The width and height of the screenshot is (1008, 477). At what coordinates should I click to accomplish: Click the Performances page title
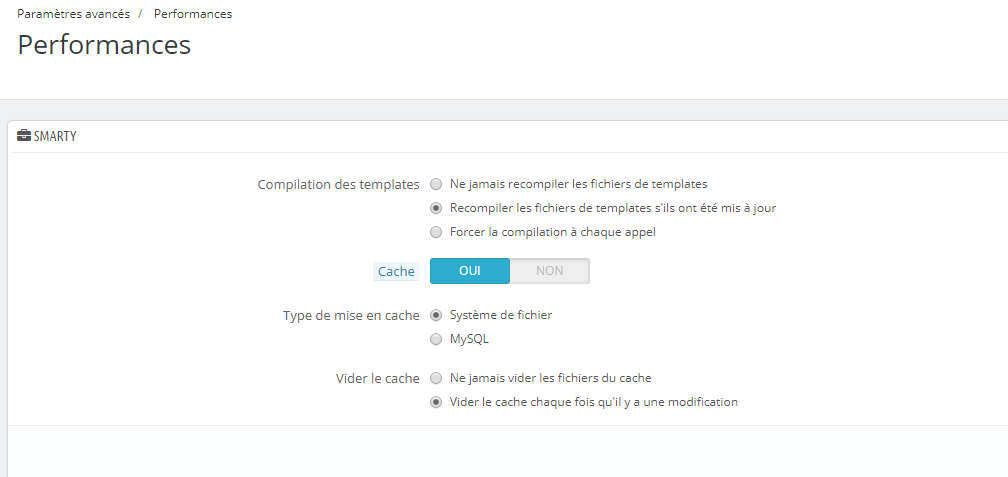click(x=104, y=45)
